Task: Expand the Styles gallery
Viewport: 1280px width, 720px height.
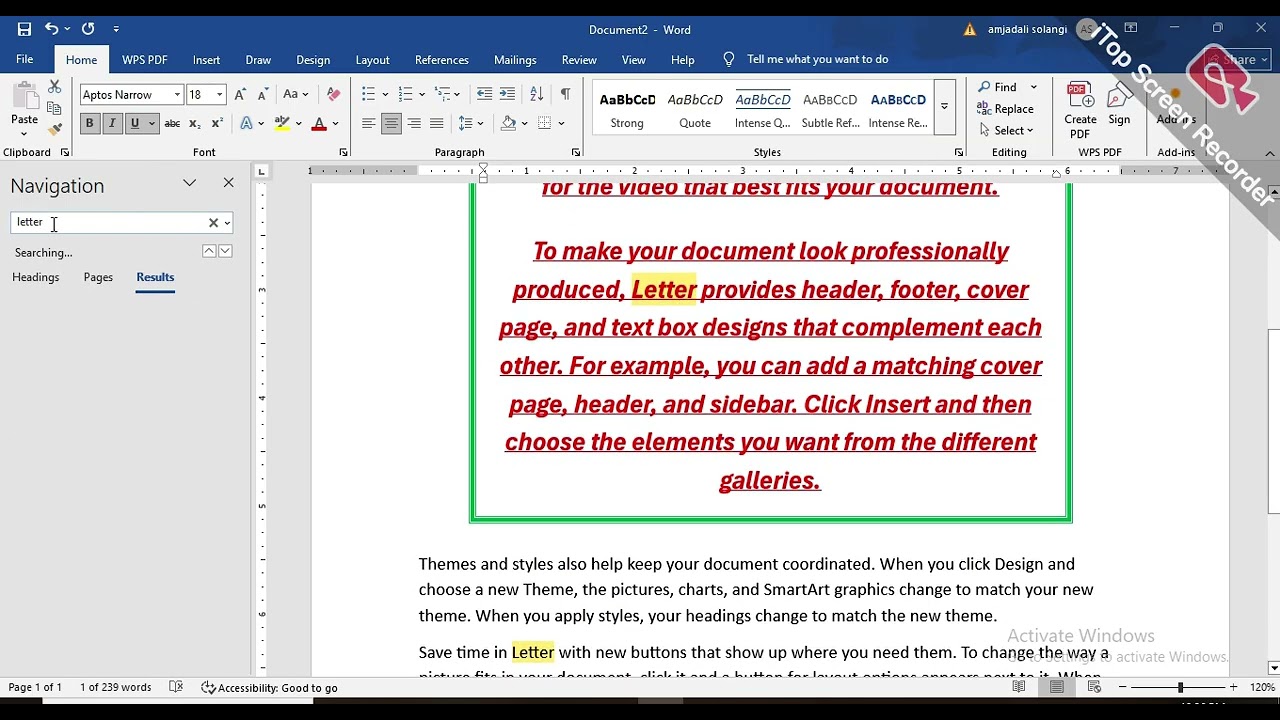Action: pos(944,106)
